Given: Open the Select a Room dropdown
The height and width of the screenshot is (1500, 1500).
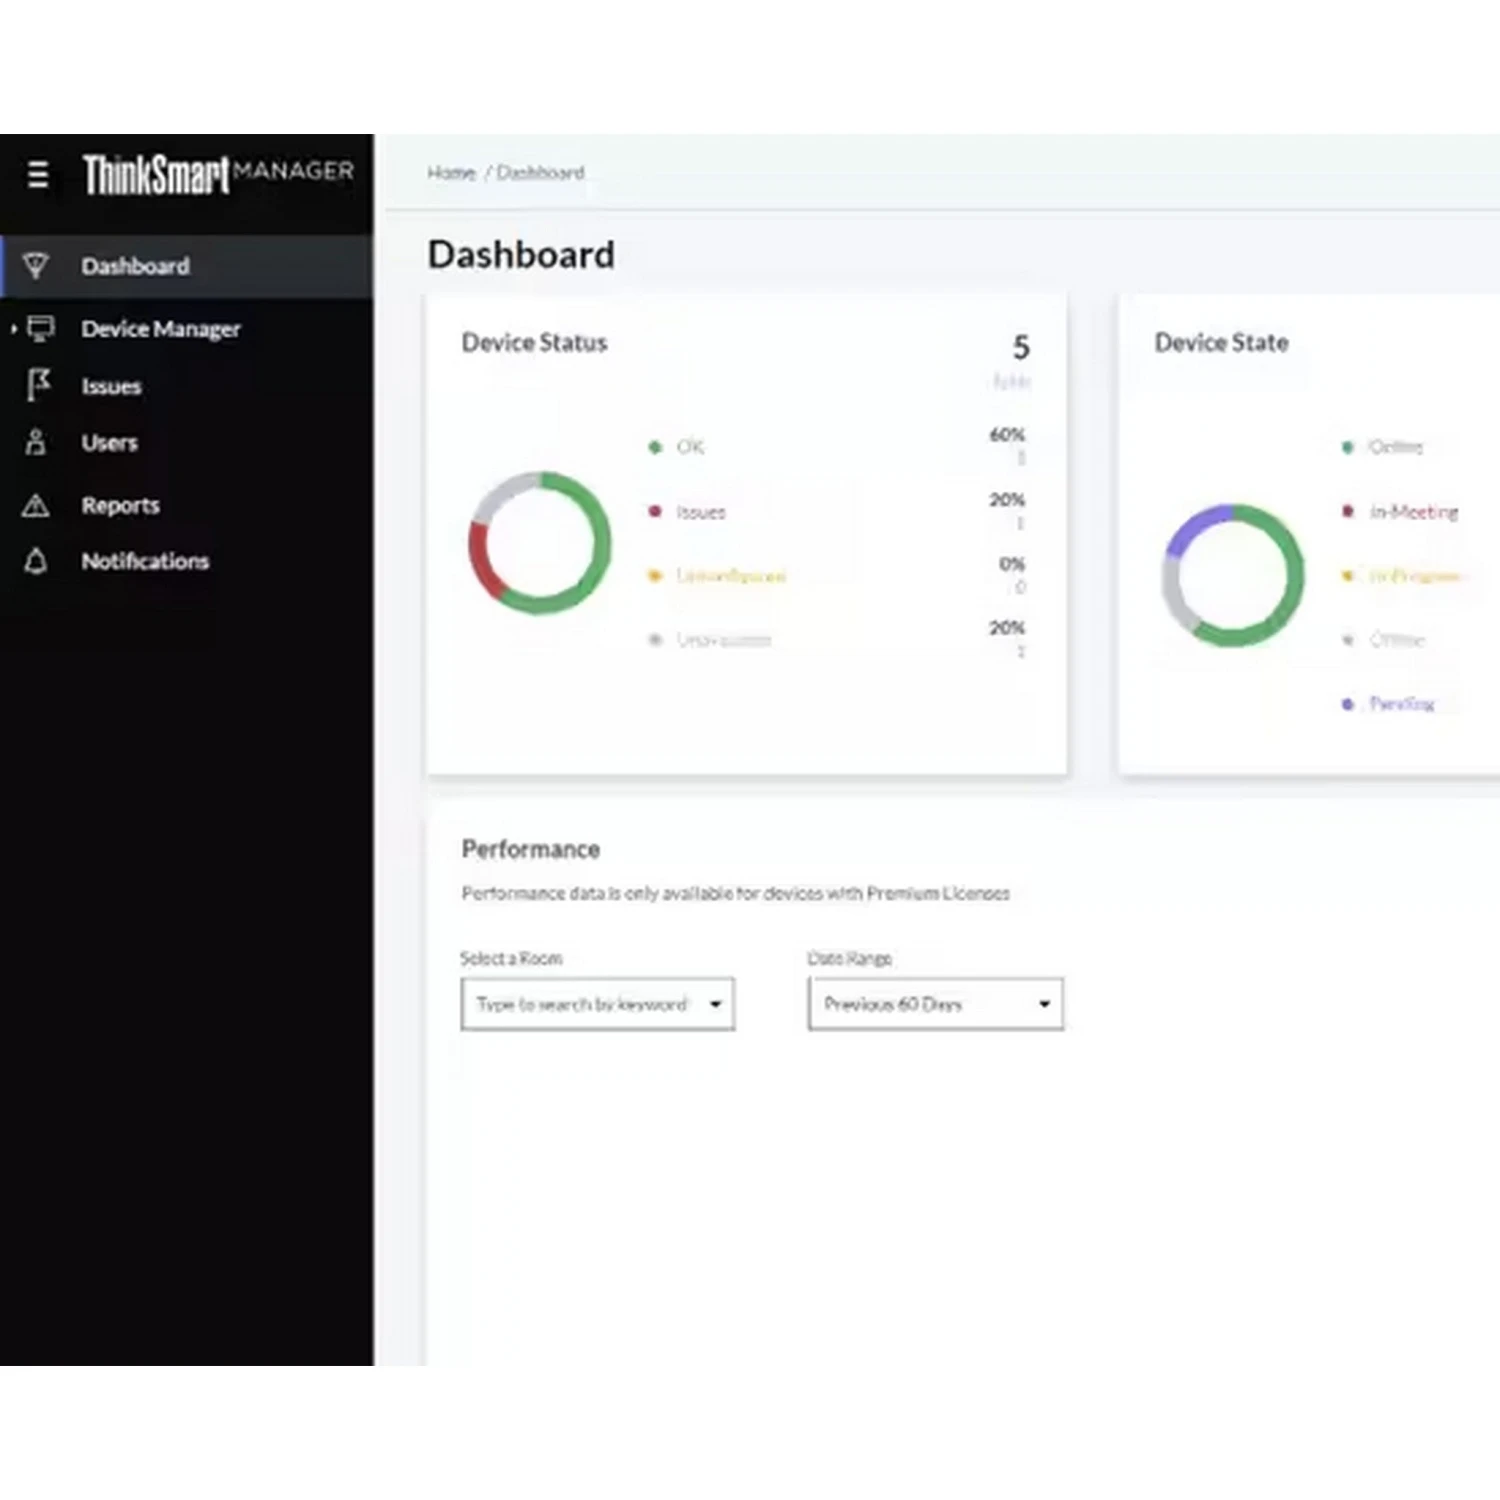Looking at the screenshot, I should click(597, 1004).
